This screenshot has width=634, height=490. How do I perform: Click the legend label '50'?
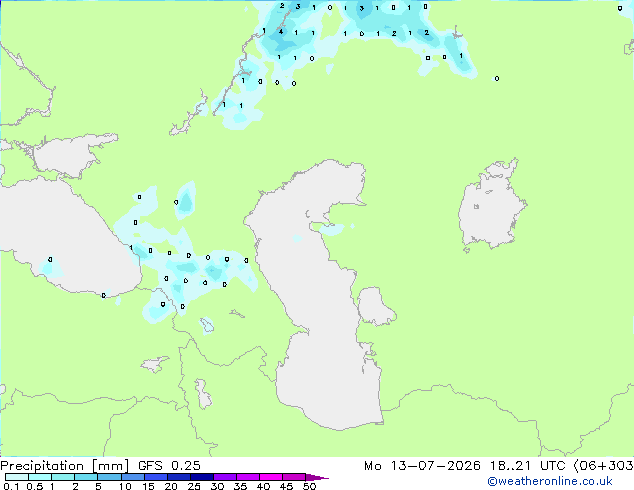click(x=309, y=486)
